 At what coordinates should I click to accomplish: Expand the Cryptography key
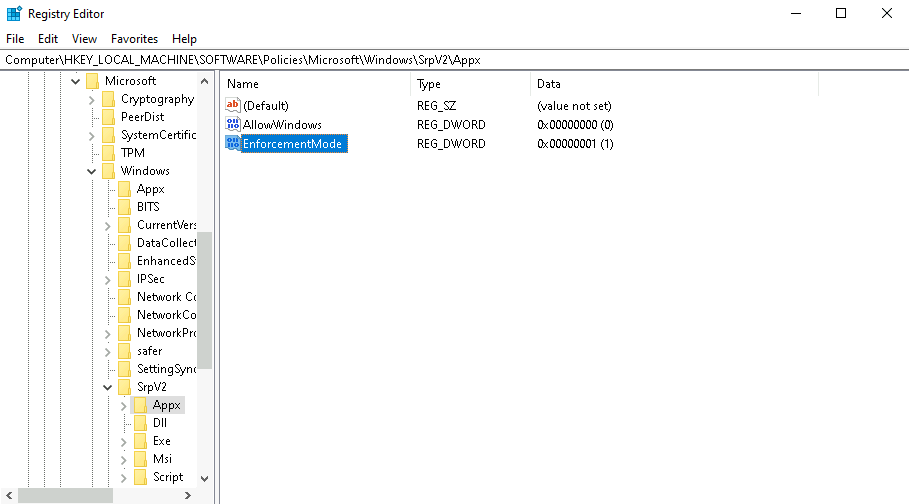(x=92, y=100)
